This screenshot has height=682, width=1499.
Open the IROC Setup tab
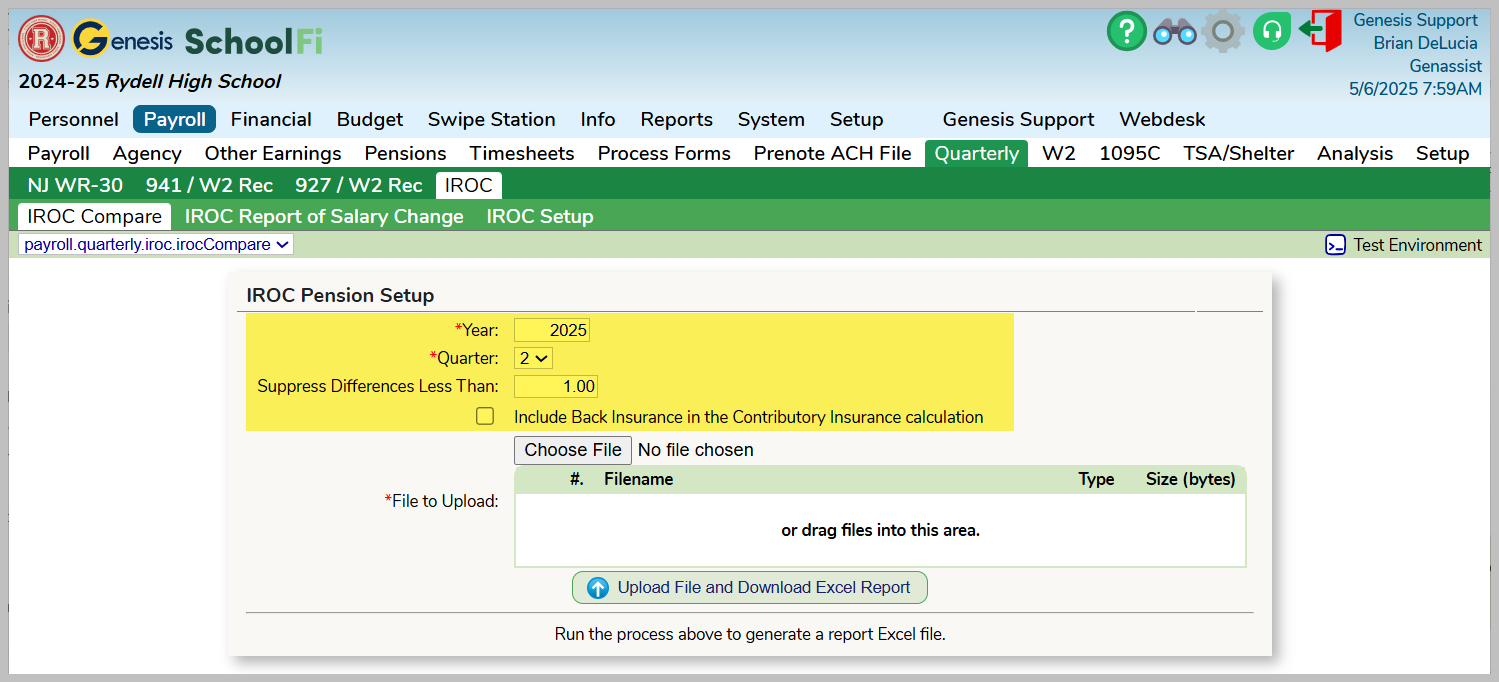tap(540, 216)
